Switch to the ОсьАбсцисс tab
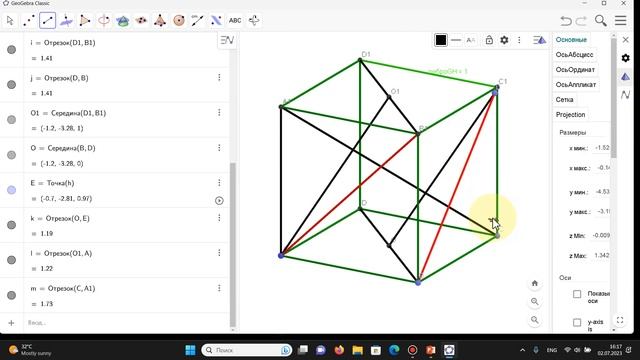 coord(574,55)
